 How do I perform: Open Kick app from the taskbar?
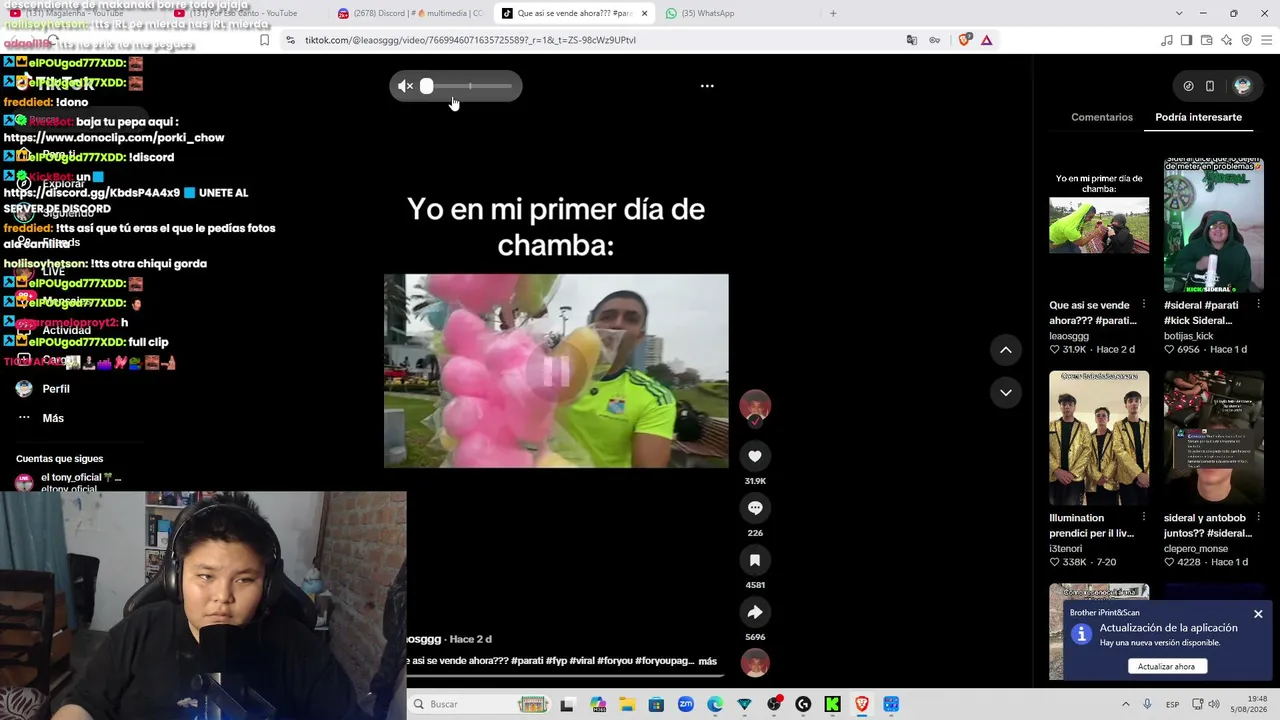pos(832,704)
